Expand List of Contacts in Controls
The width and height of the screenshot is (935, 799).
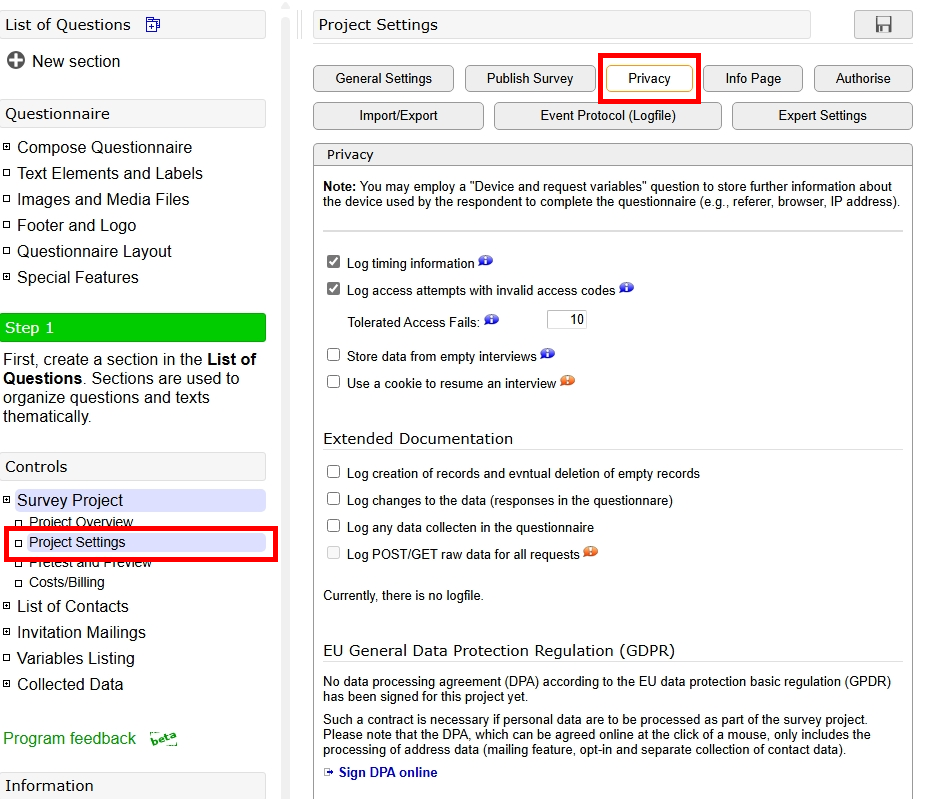click(x=7, y=606)
